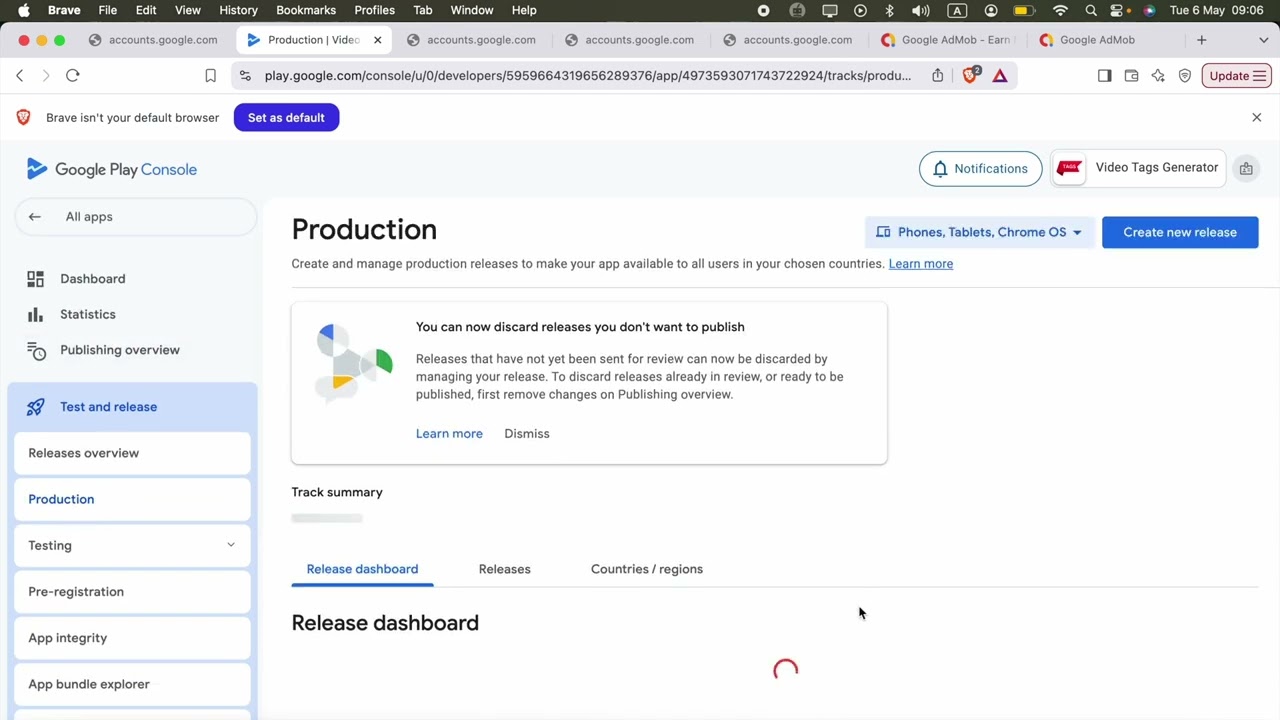
Task: Click Set as default button
Action: [x=286, y=118]
